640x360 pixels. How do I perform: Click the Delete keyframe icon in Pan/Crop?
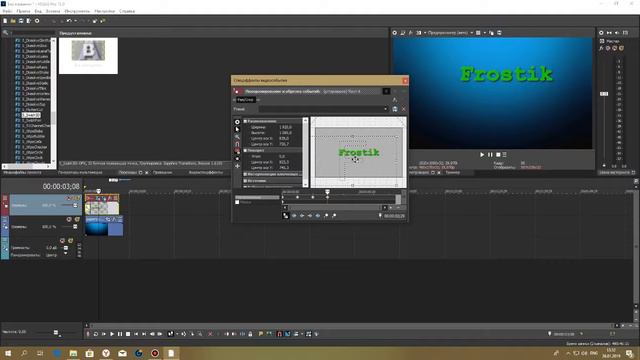334,216
